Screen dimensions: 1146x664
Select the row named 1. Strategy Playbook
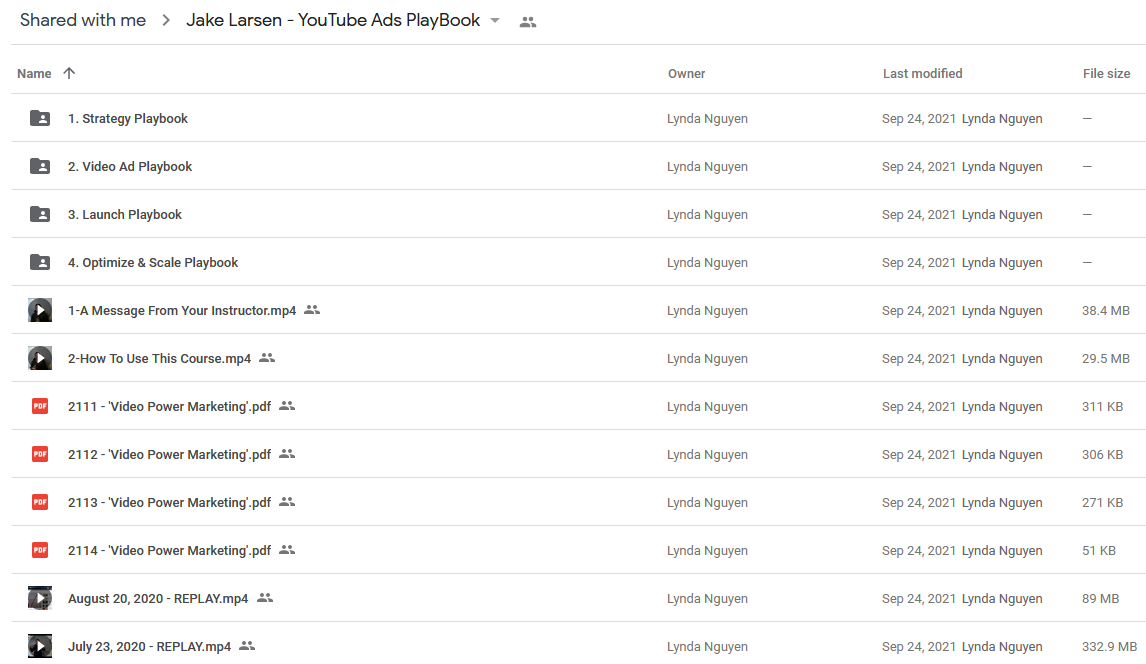coord(578,118)
